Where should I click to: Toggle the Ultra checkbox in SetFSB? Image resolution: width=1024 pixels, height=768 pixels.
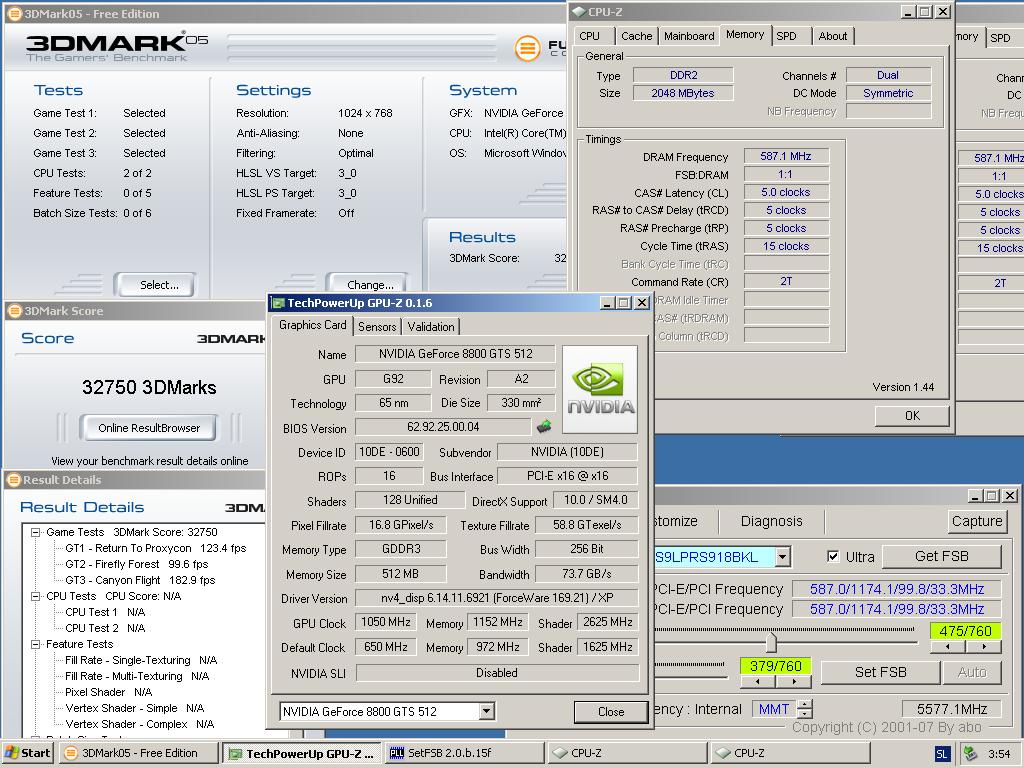coord(833,556)
